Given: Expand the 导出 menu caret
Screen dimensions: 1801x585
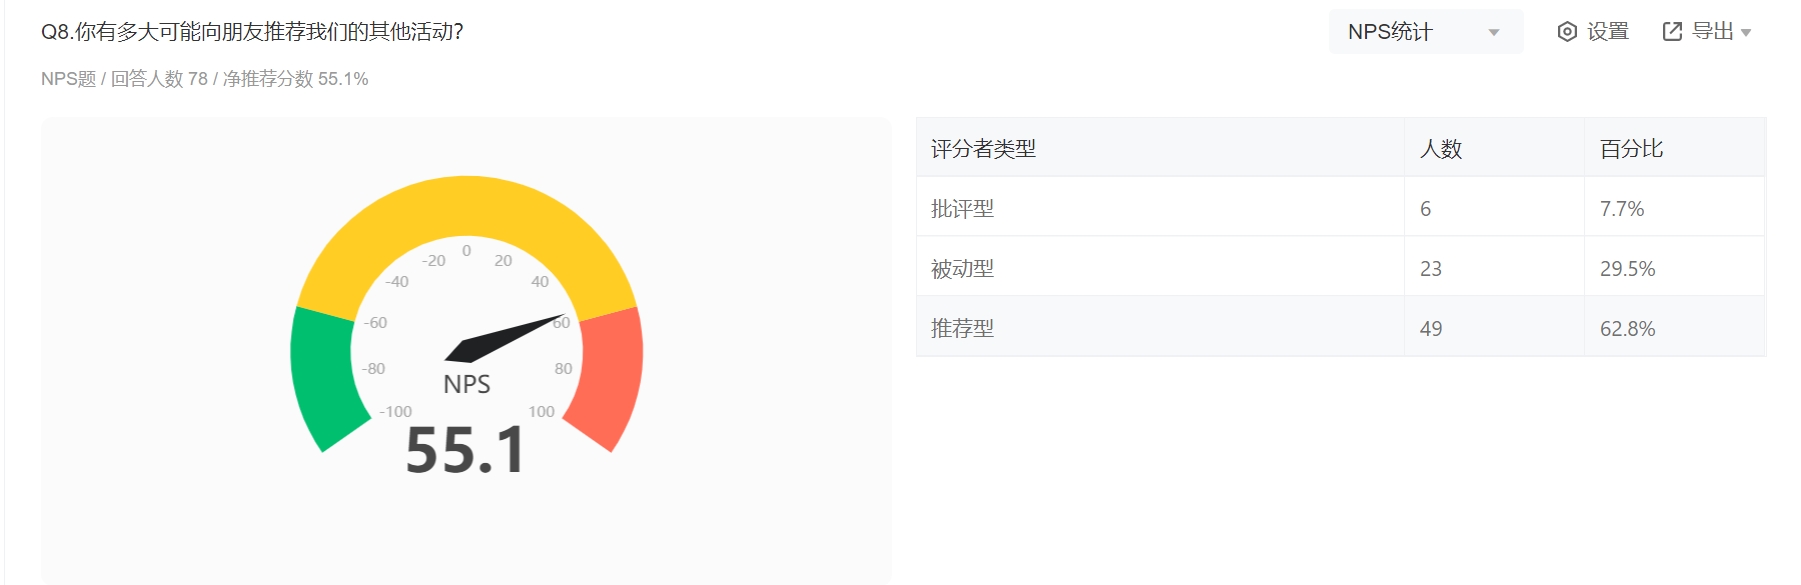Looking at the screenshot, I should click(1746, 33).
